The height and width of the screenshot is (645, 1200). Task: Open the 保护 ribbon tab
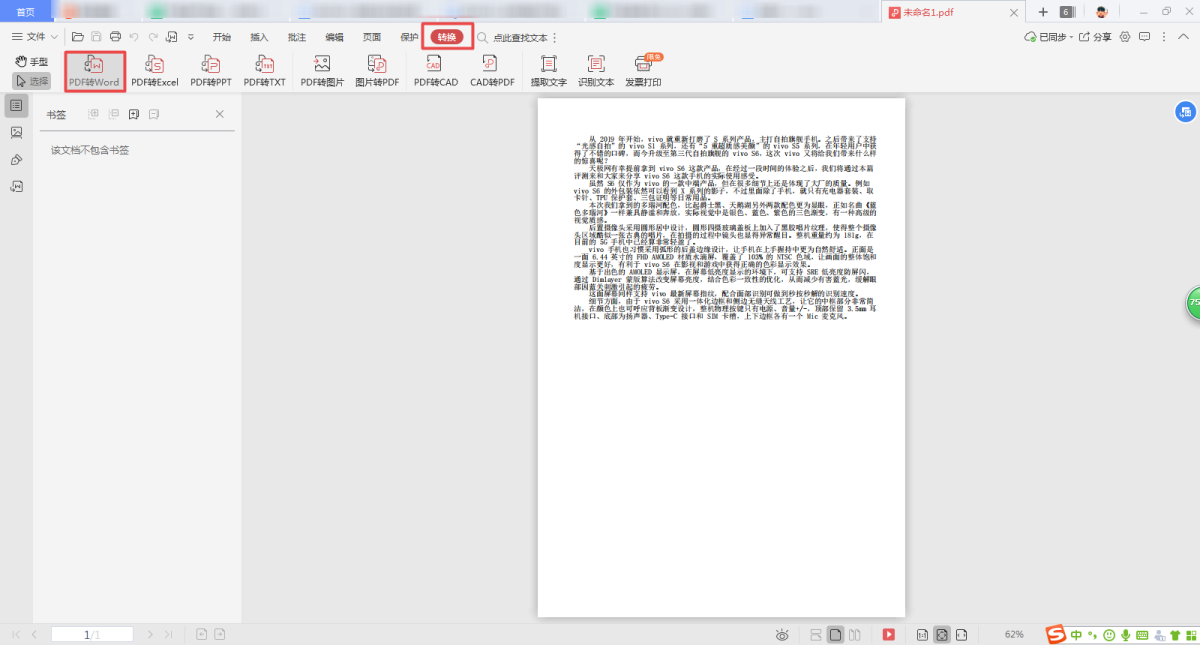[x=409, y=37]
